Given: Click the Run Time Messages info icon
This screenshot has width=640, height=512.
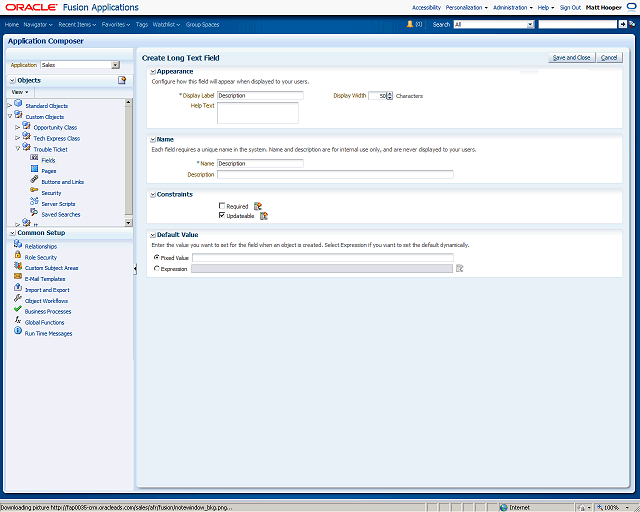Looking at the screenshot, I should tap(18, 331).
